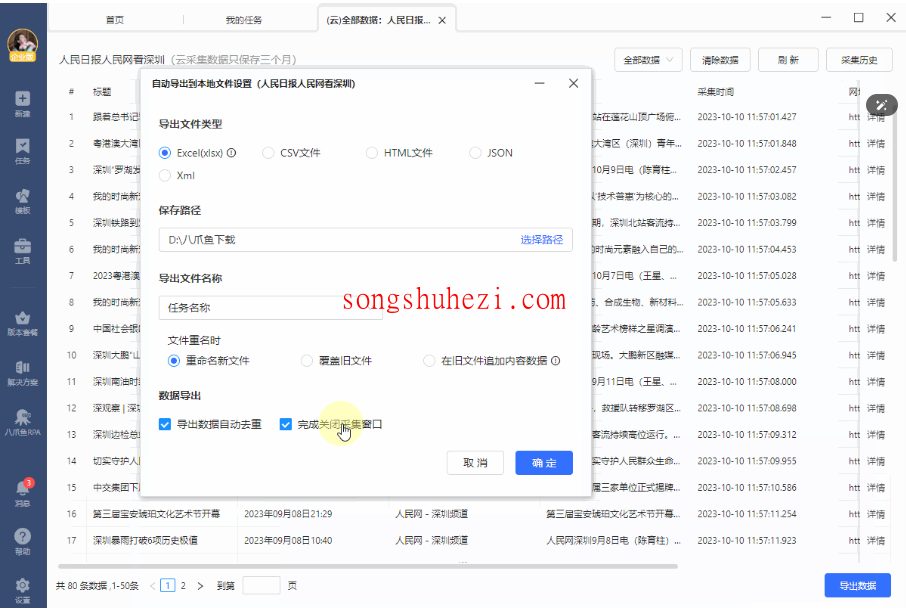Select Xml export file type
This screenshot has width=906, height=614.
coord(165,176)
